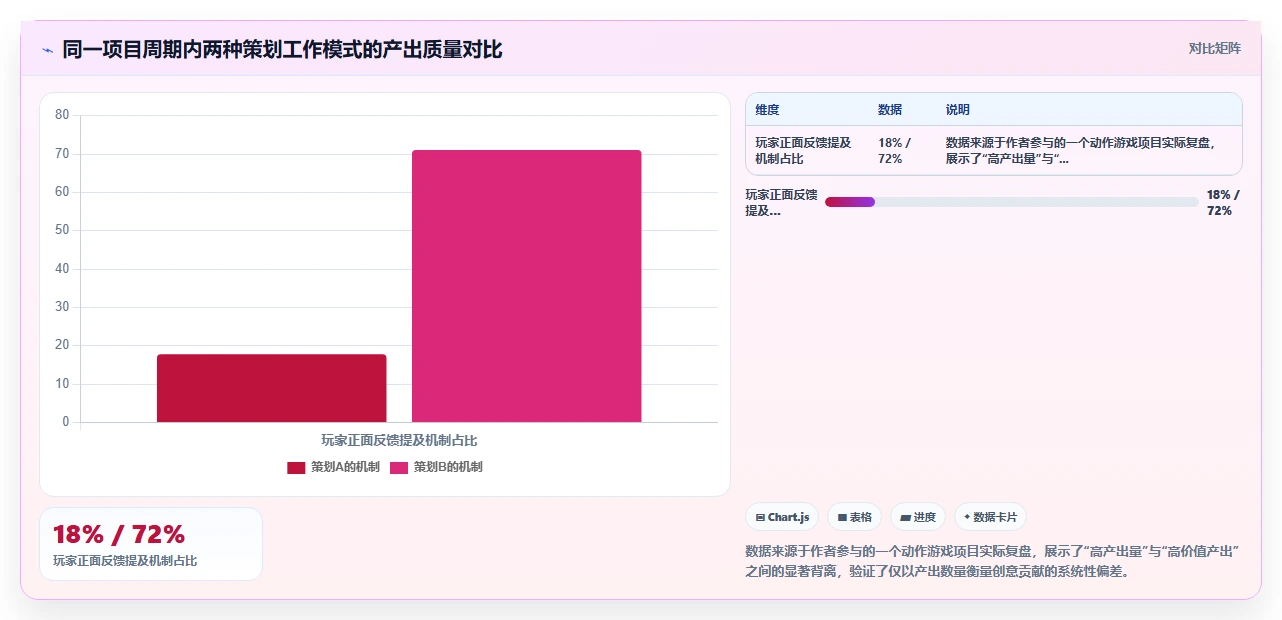The height and width of the screenshot is (620, 1282).
Task: Click the 数据 column header
Action: click(890, 110)
